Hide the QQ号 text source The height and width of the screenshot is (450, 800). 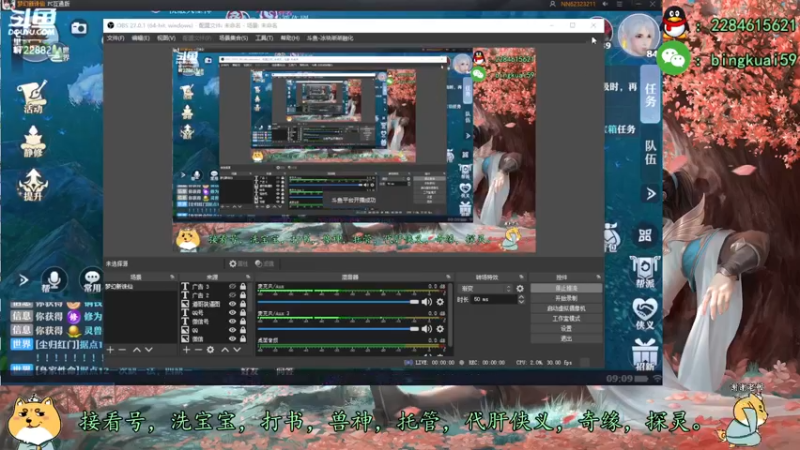(x=233, y=312)
